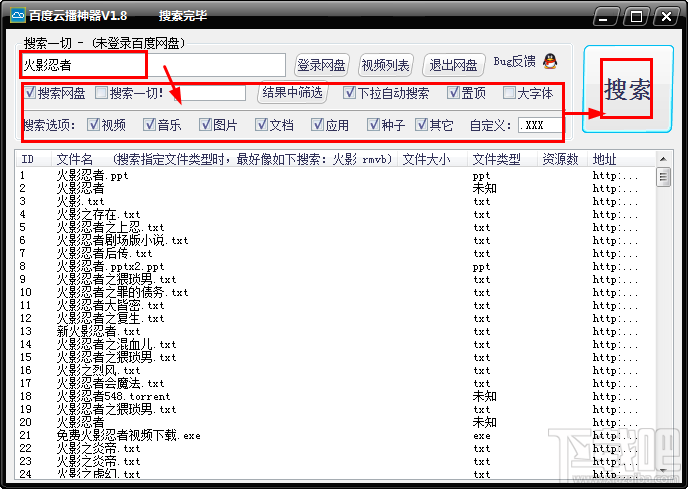Select row 火影之存在.txt
The width and height of the screenshot is (688, 489).
336,215
